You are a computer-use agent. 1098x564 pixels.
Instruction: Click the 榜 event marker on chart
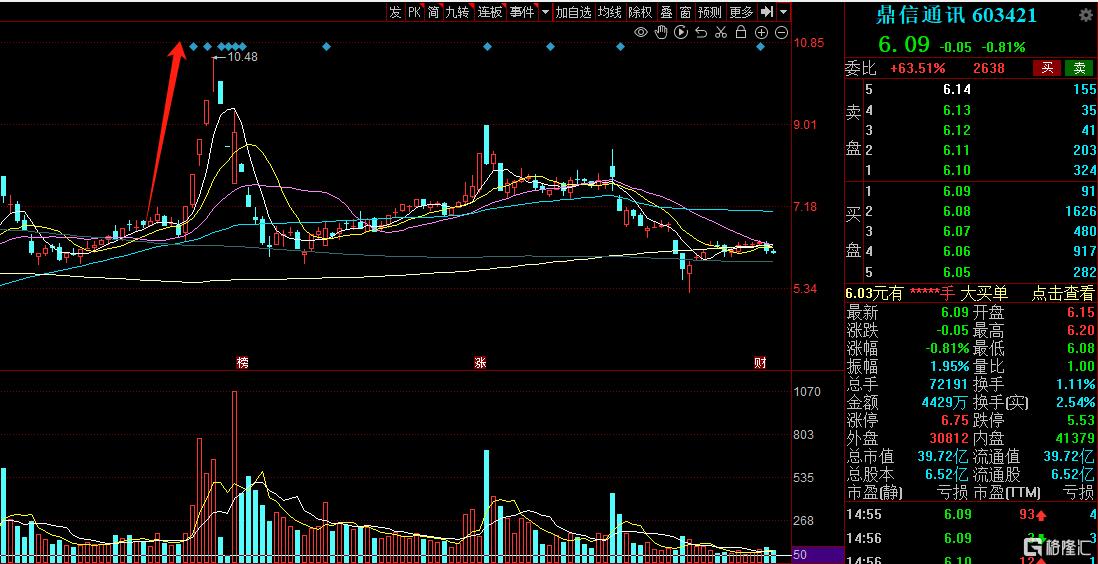pyautogui.click(x=242, y=363)
